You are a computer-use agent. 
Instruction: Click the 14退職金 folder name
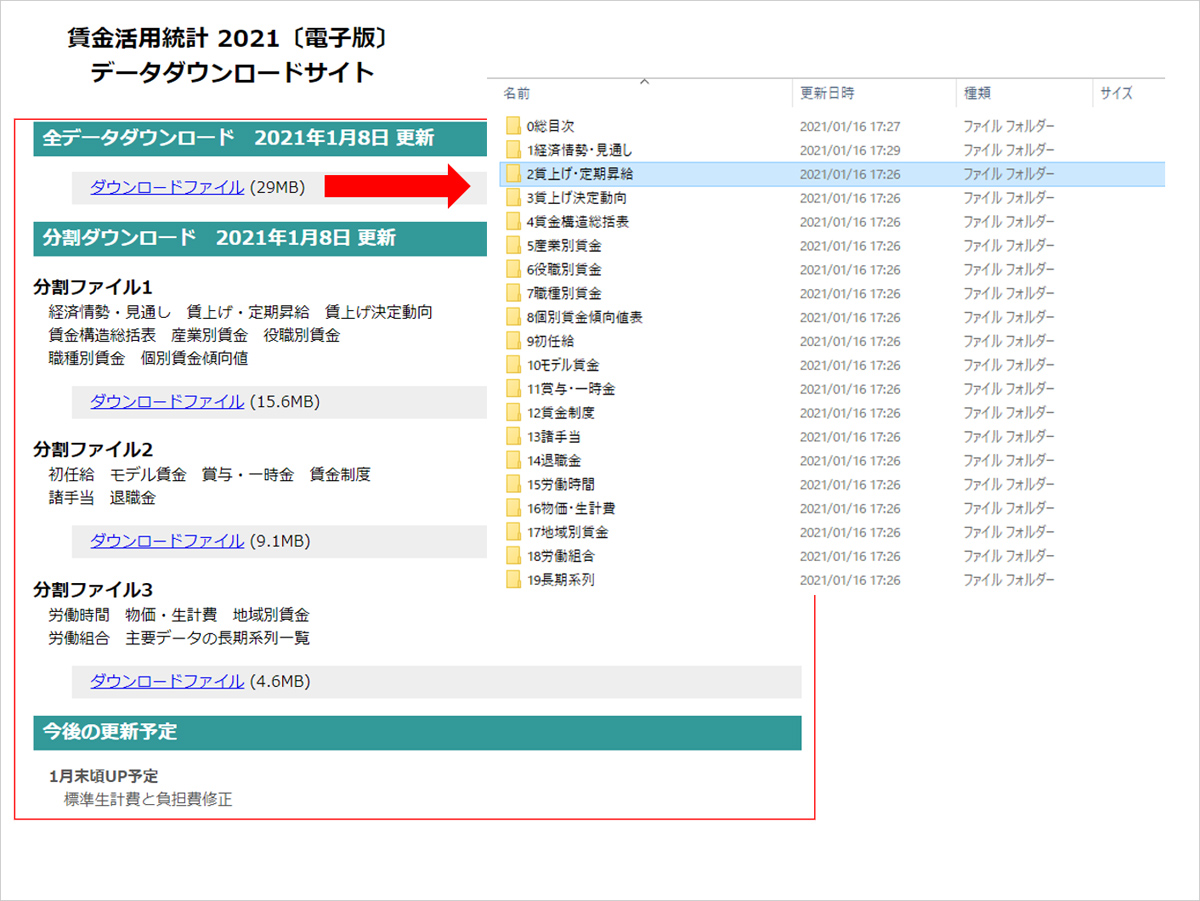click(554, 461)
